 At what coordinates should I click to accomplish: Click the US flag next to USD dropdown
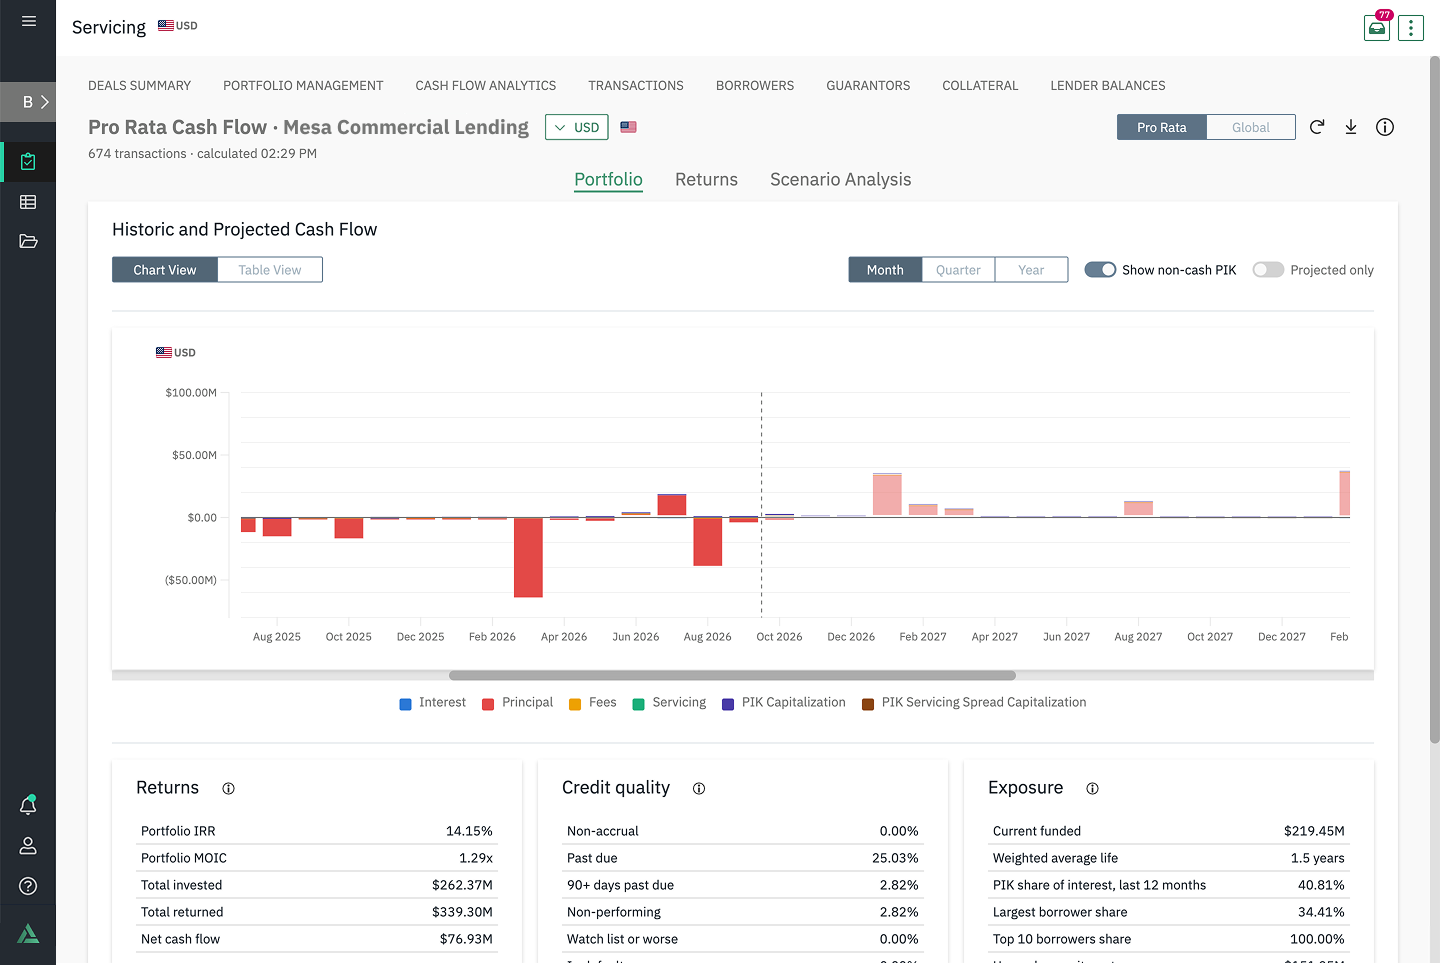click(x=628, y=127)
